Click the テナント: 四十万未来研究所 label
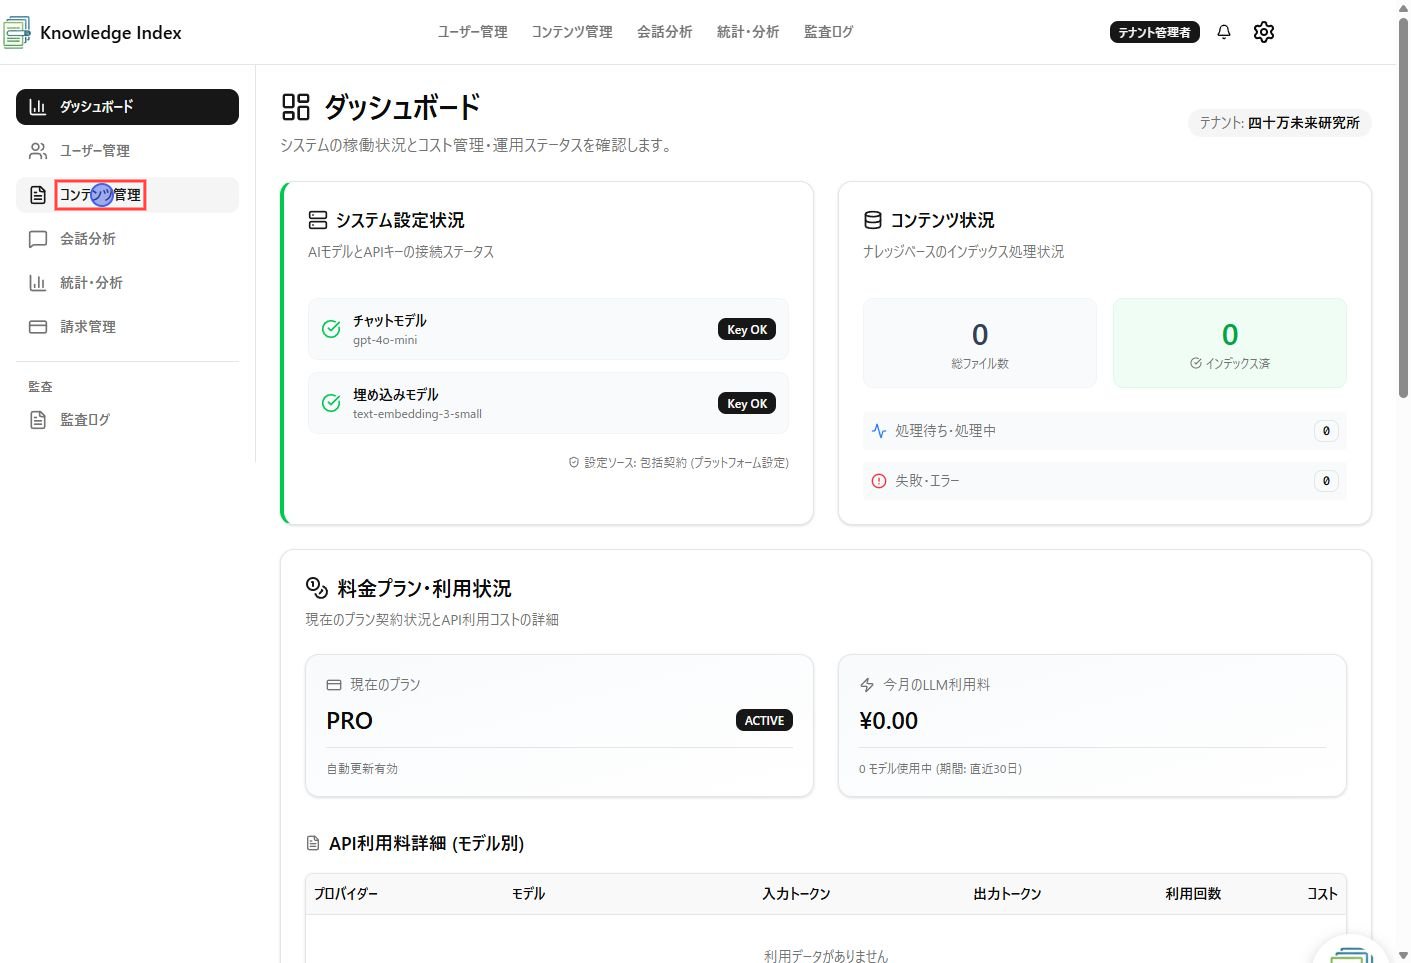This screenshot has height=963, width=1411. click(1279, 123)
